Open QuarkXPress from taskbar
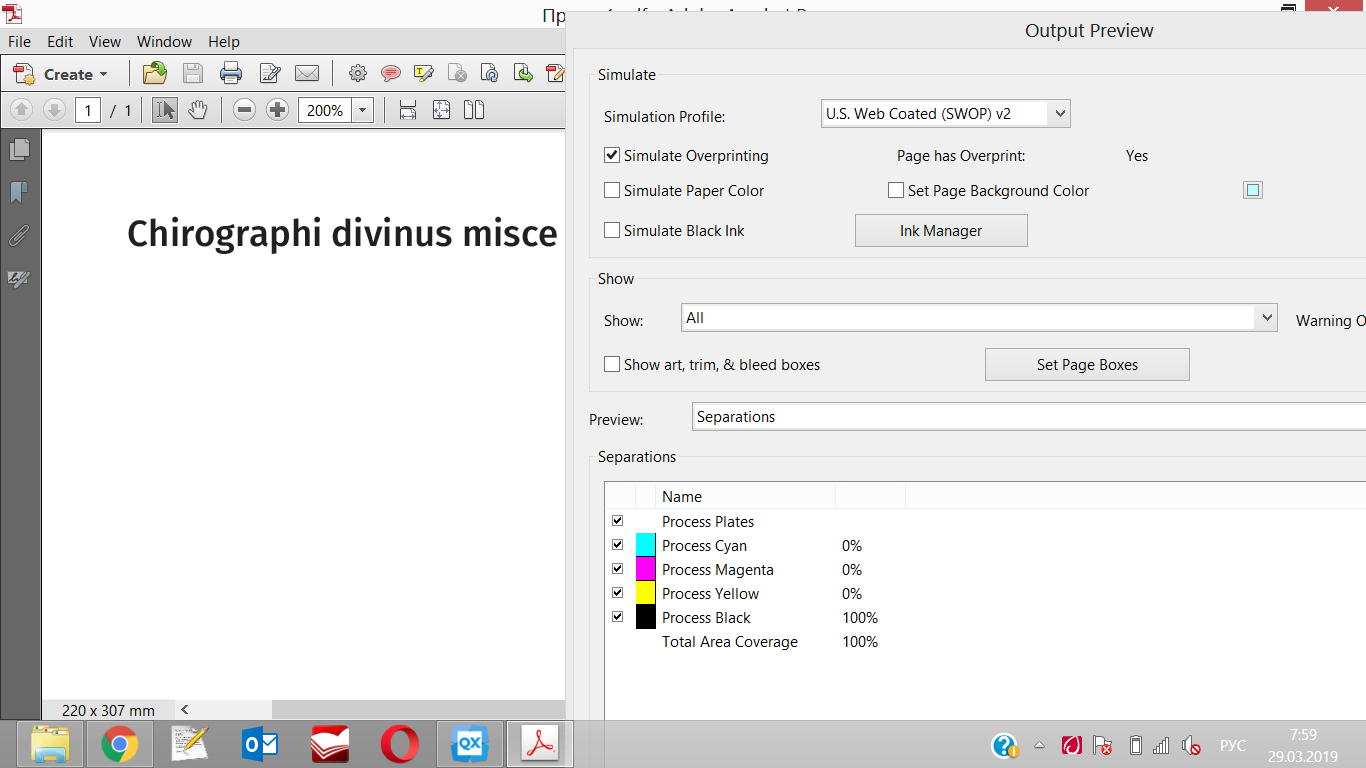This screenshot has height=768, width=1366. pos(470,745)
